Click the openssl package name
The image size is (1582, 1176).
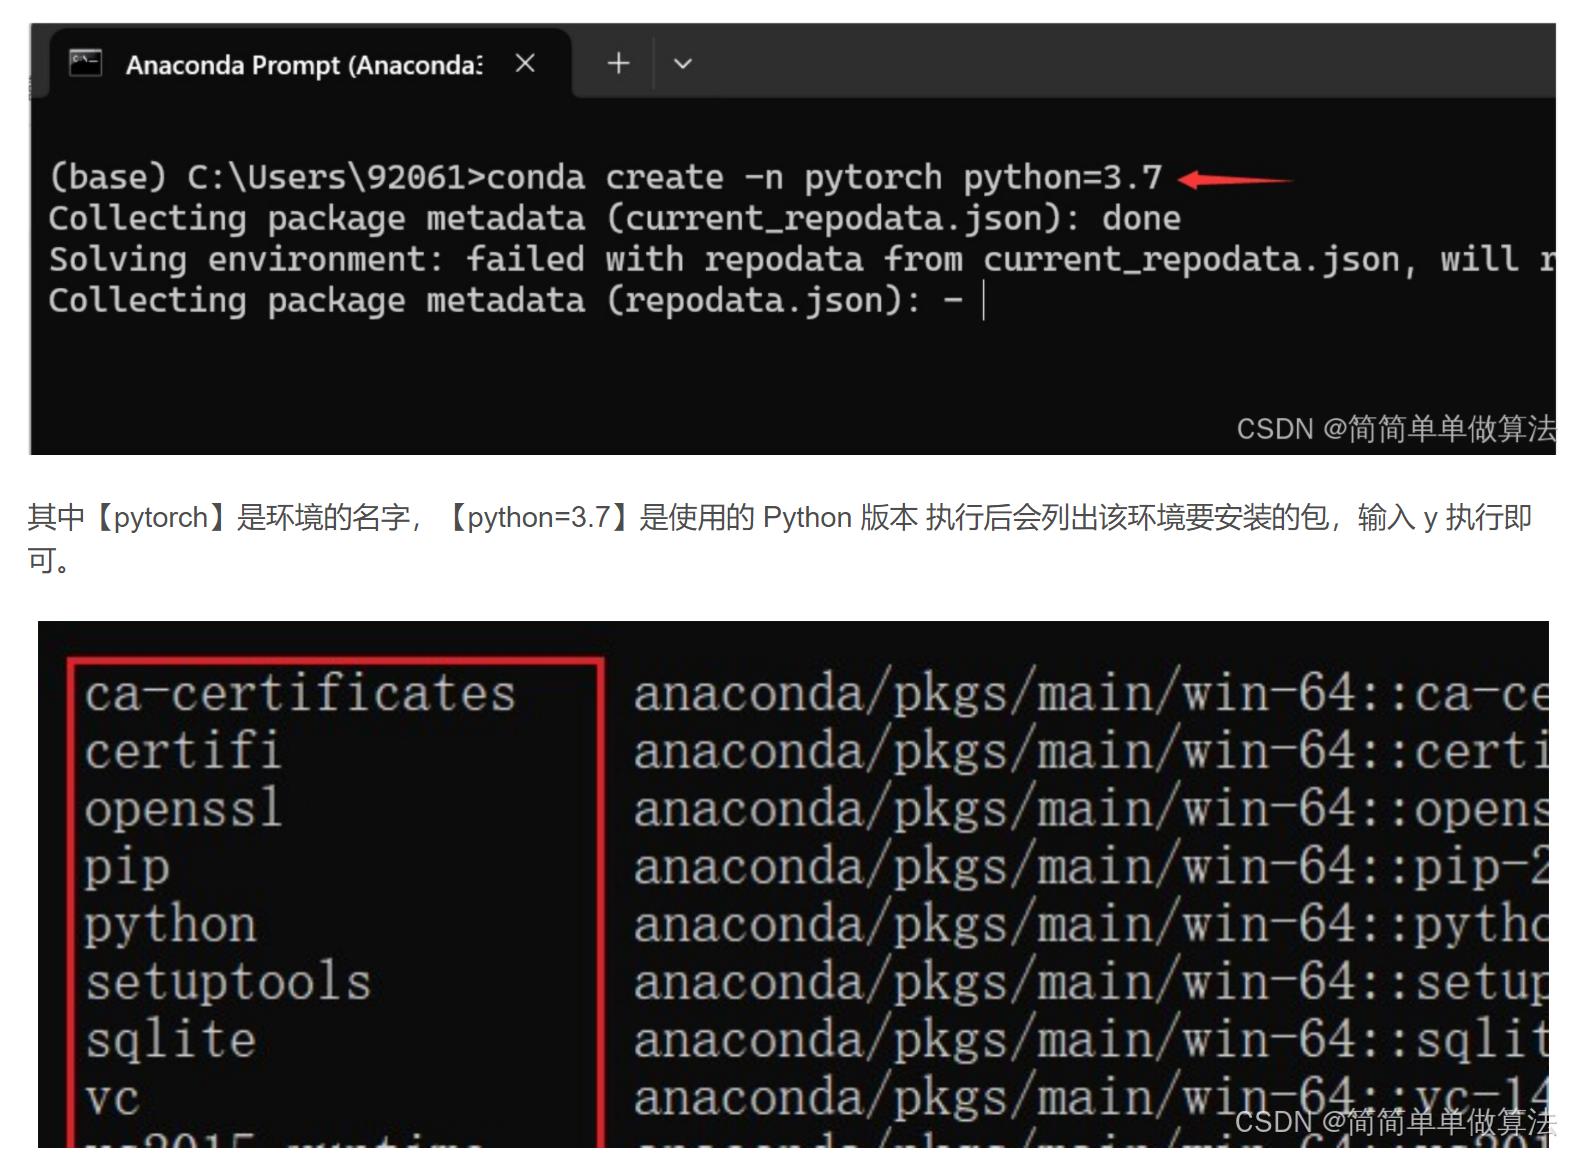pos(184,808)
